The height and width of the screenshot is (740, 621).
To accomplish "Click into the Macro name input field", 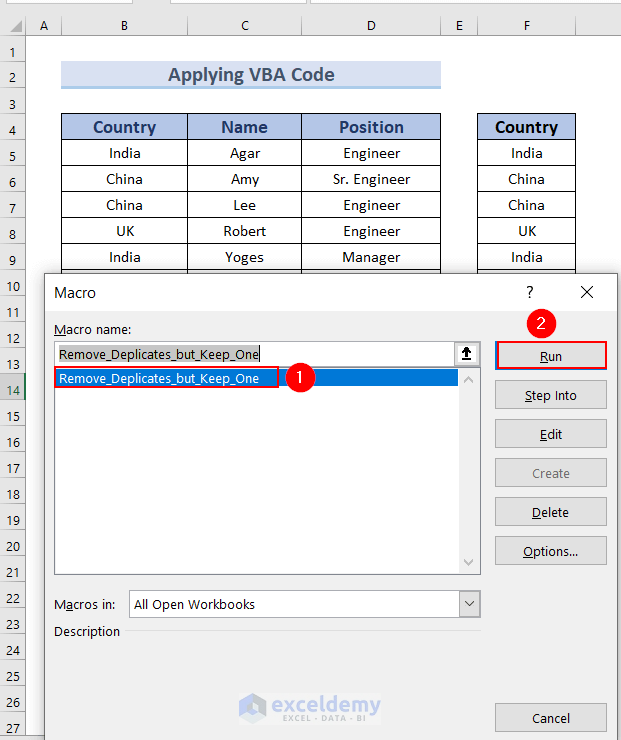I will click(255, 354).
